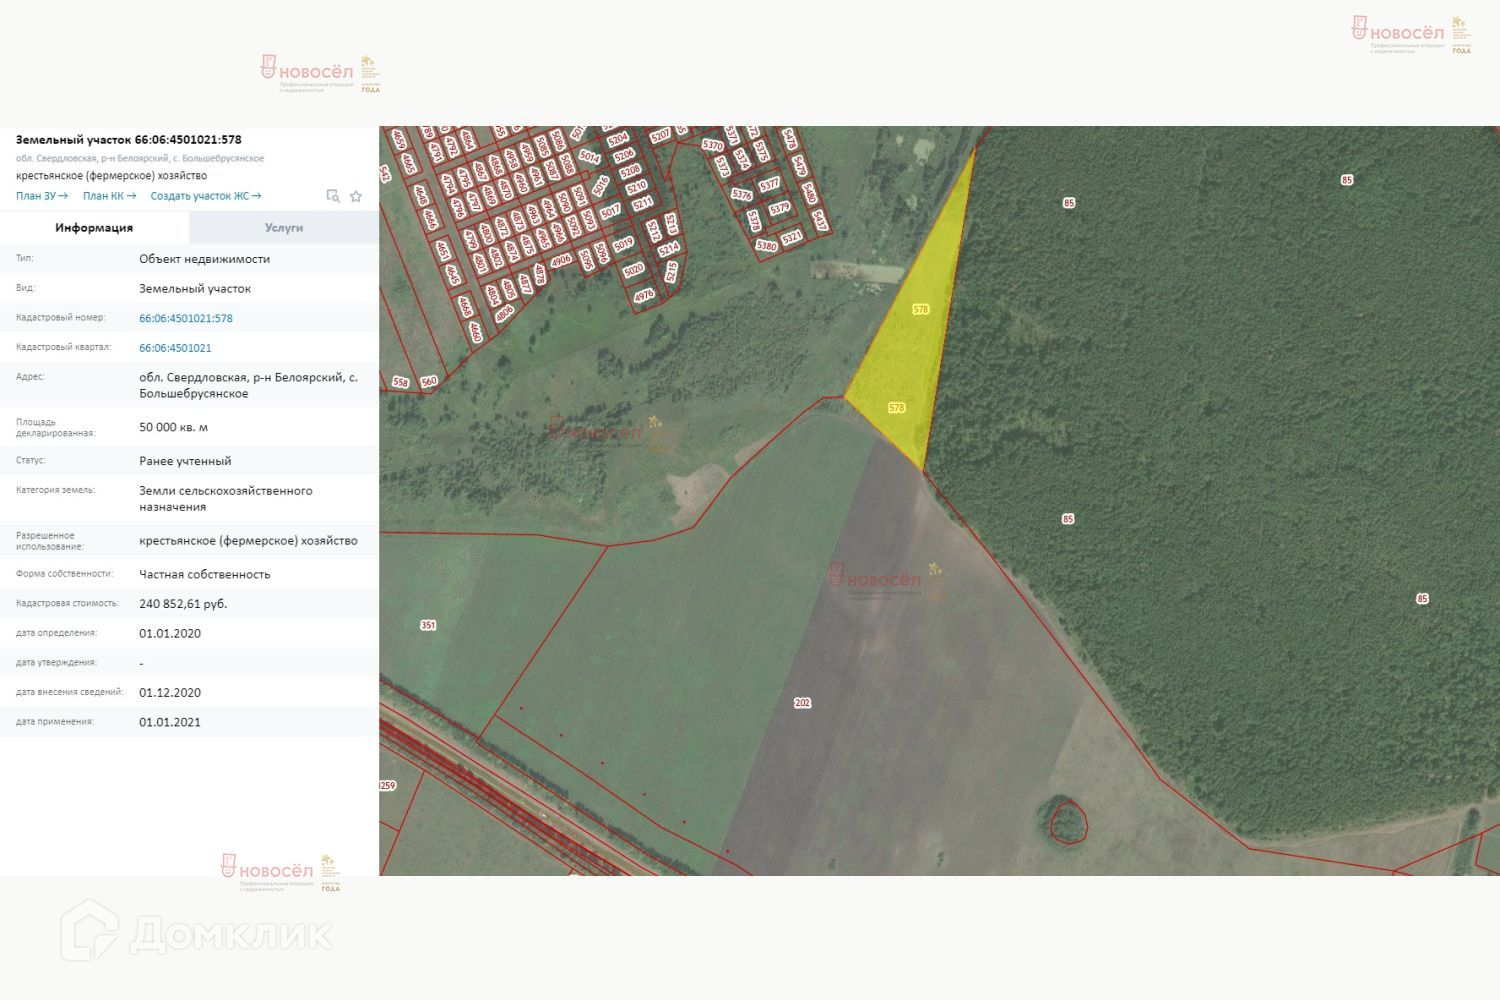The height and width of the screenshot is (1000, 1500).
Task: Click the zoom-to-parcel search icon
Action: pyautogui.click(x=333, y=196)
